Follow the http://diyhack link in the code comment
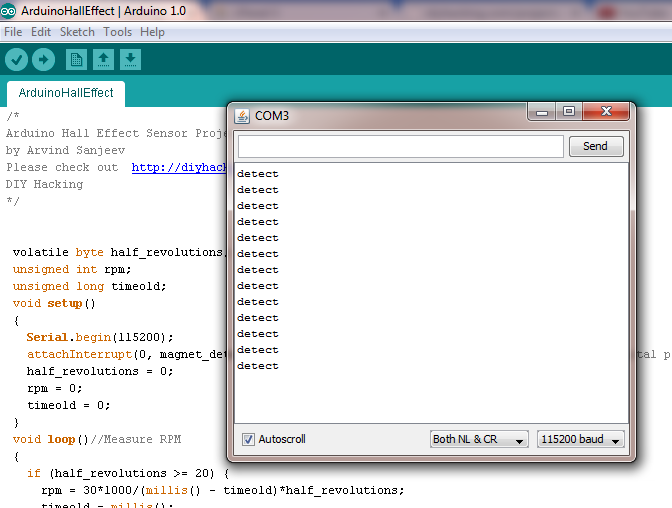The height and width of the screenshot is (508, 672). pos(179,167)
